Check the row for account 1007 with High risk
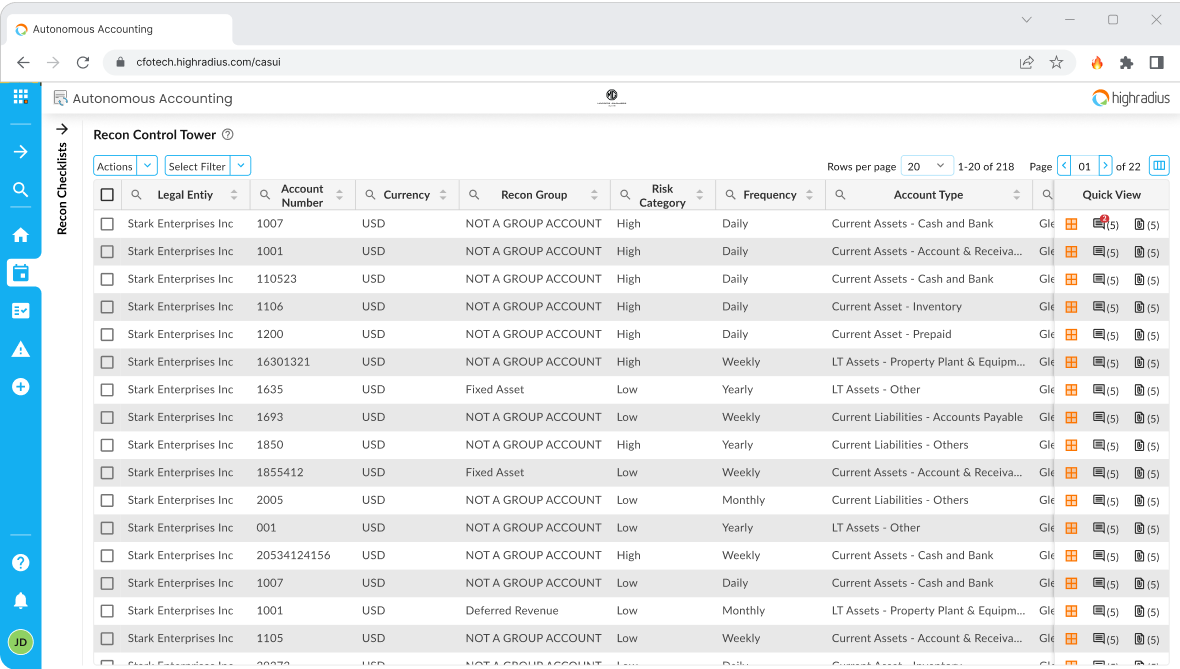The width and height of the screenshot is (1180, 669). pos(107,224)
